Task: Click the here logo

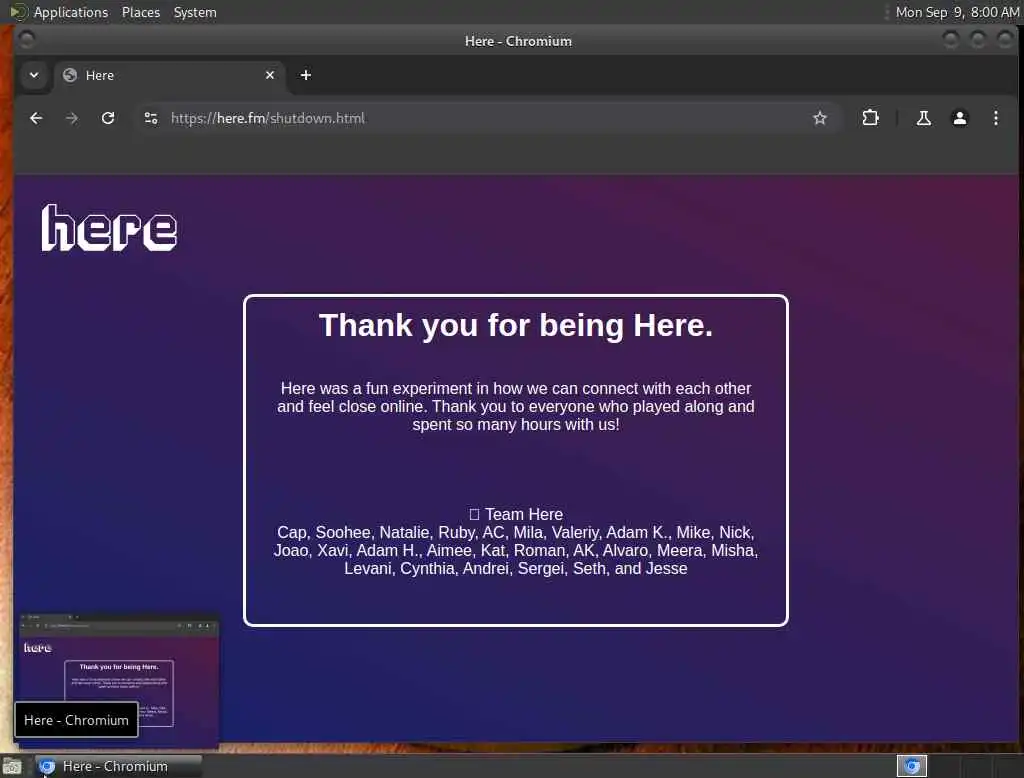Action: (x=109, y=228)
